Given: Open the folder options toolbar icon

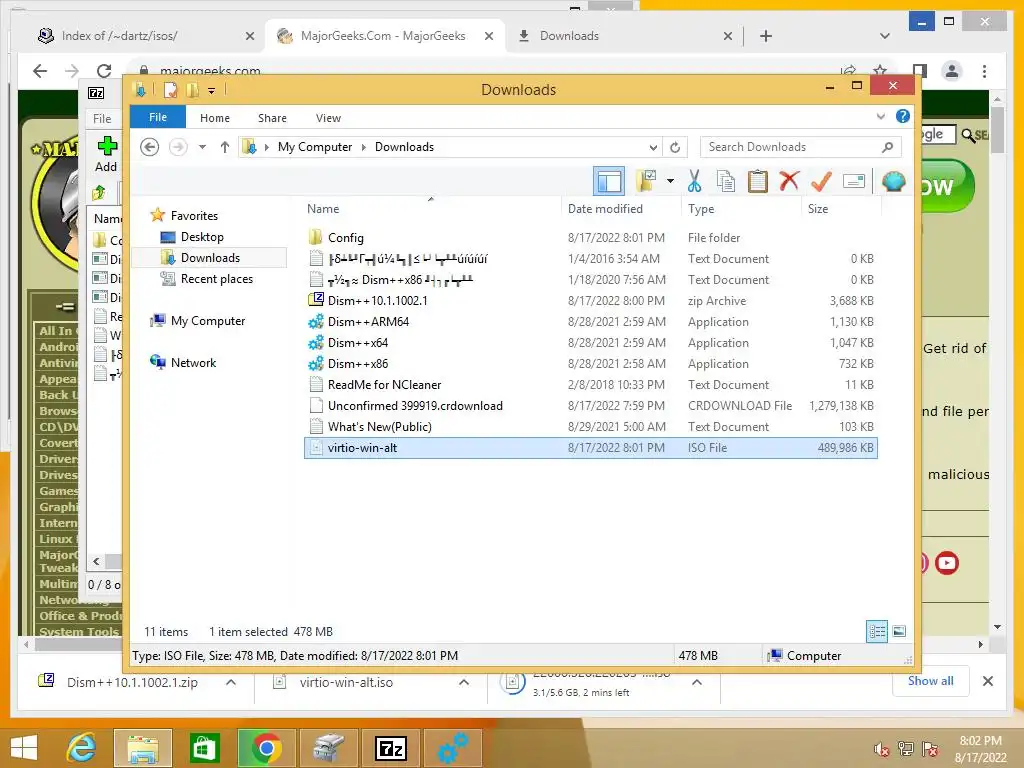Looking at the screenshot, I should tap(645, 181).
